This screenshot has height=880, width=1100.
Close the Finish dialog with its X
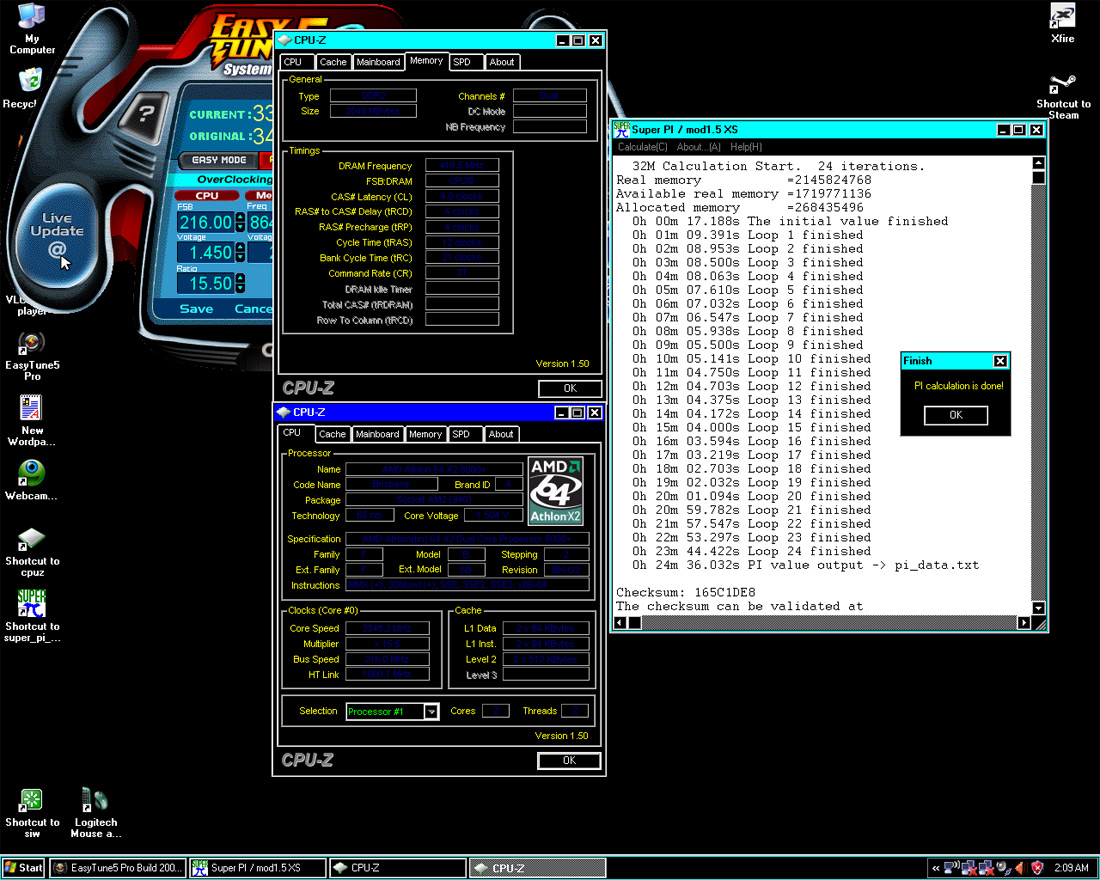pos(1000,361)
